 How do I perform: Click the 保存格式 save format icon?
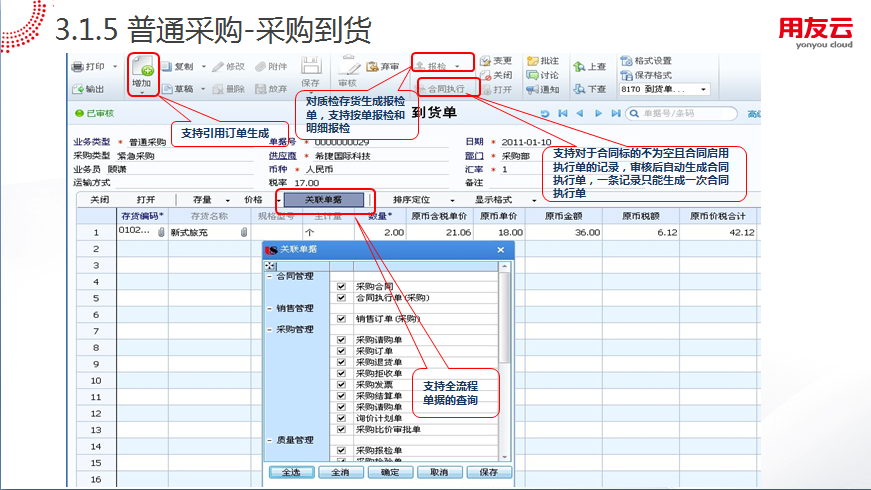(627, 75)
